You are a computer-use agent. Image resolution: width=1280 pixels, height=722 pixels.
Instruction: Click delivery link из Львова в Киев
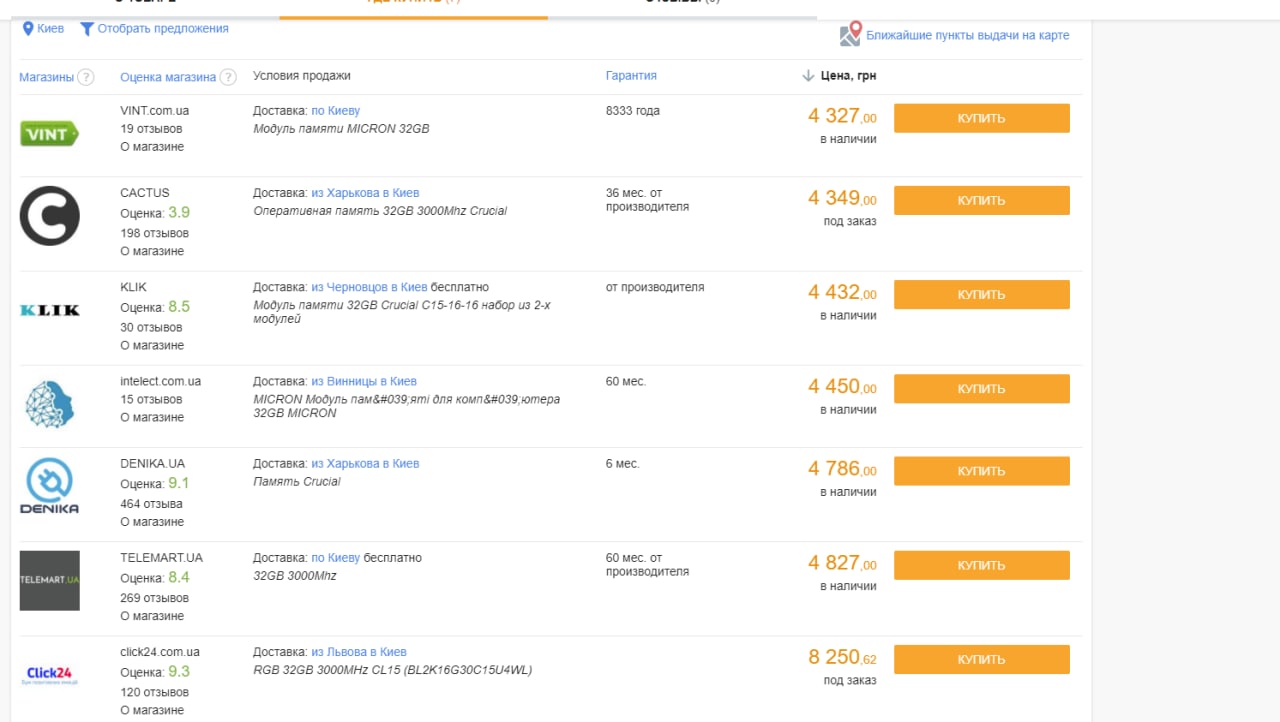pos(359,651)
